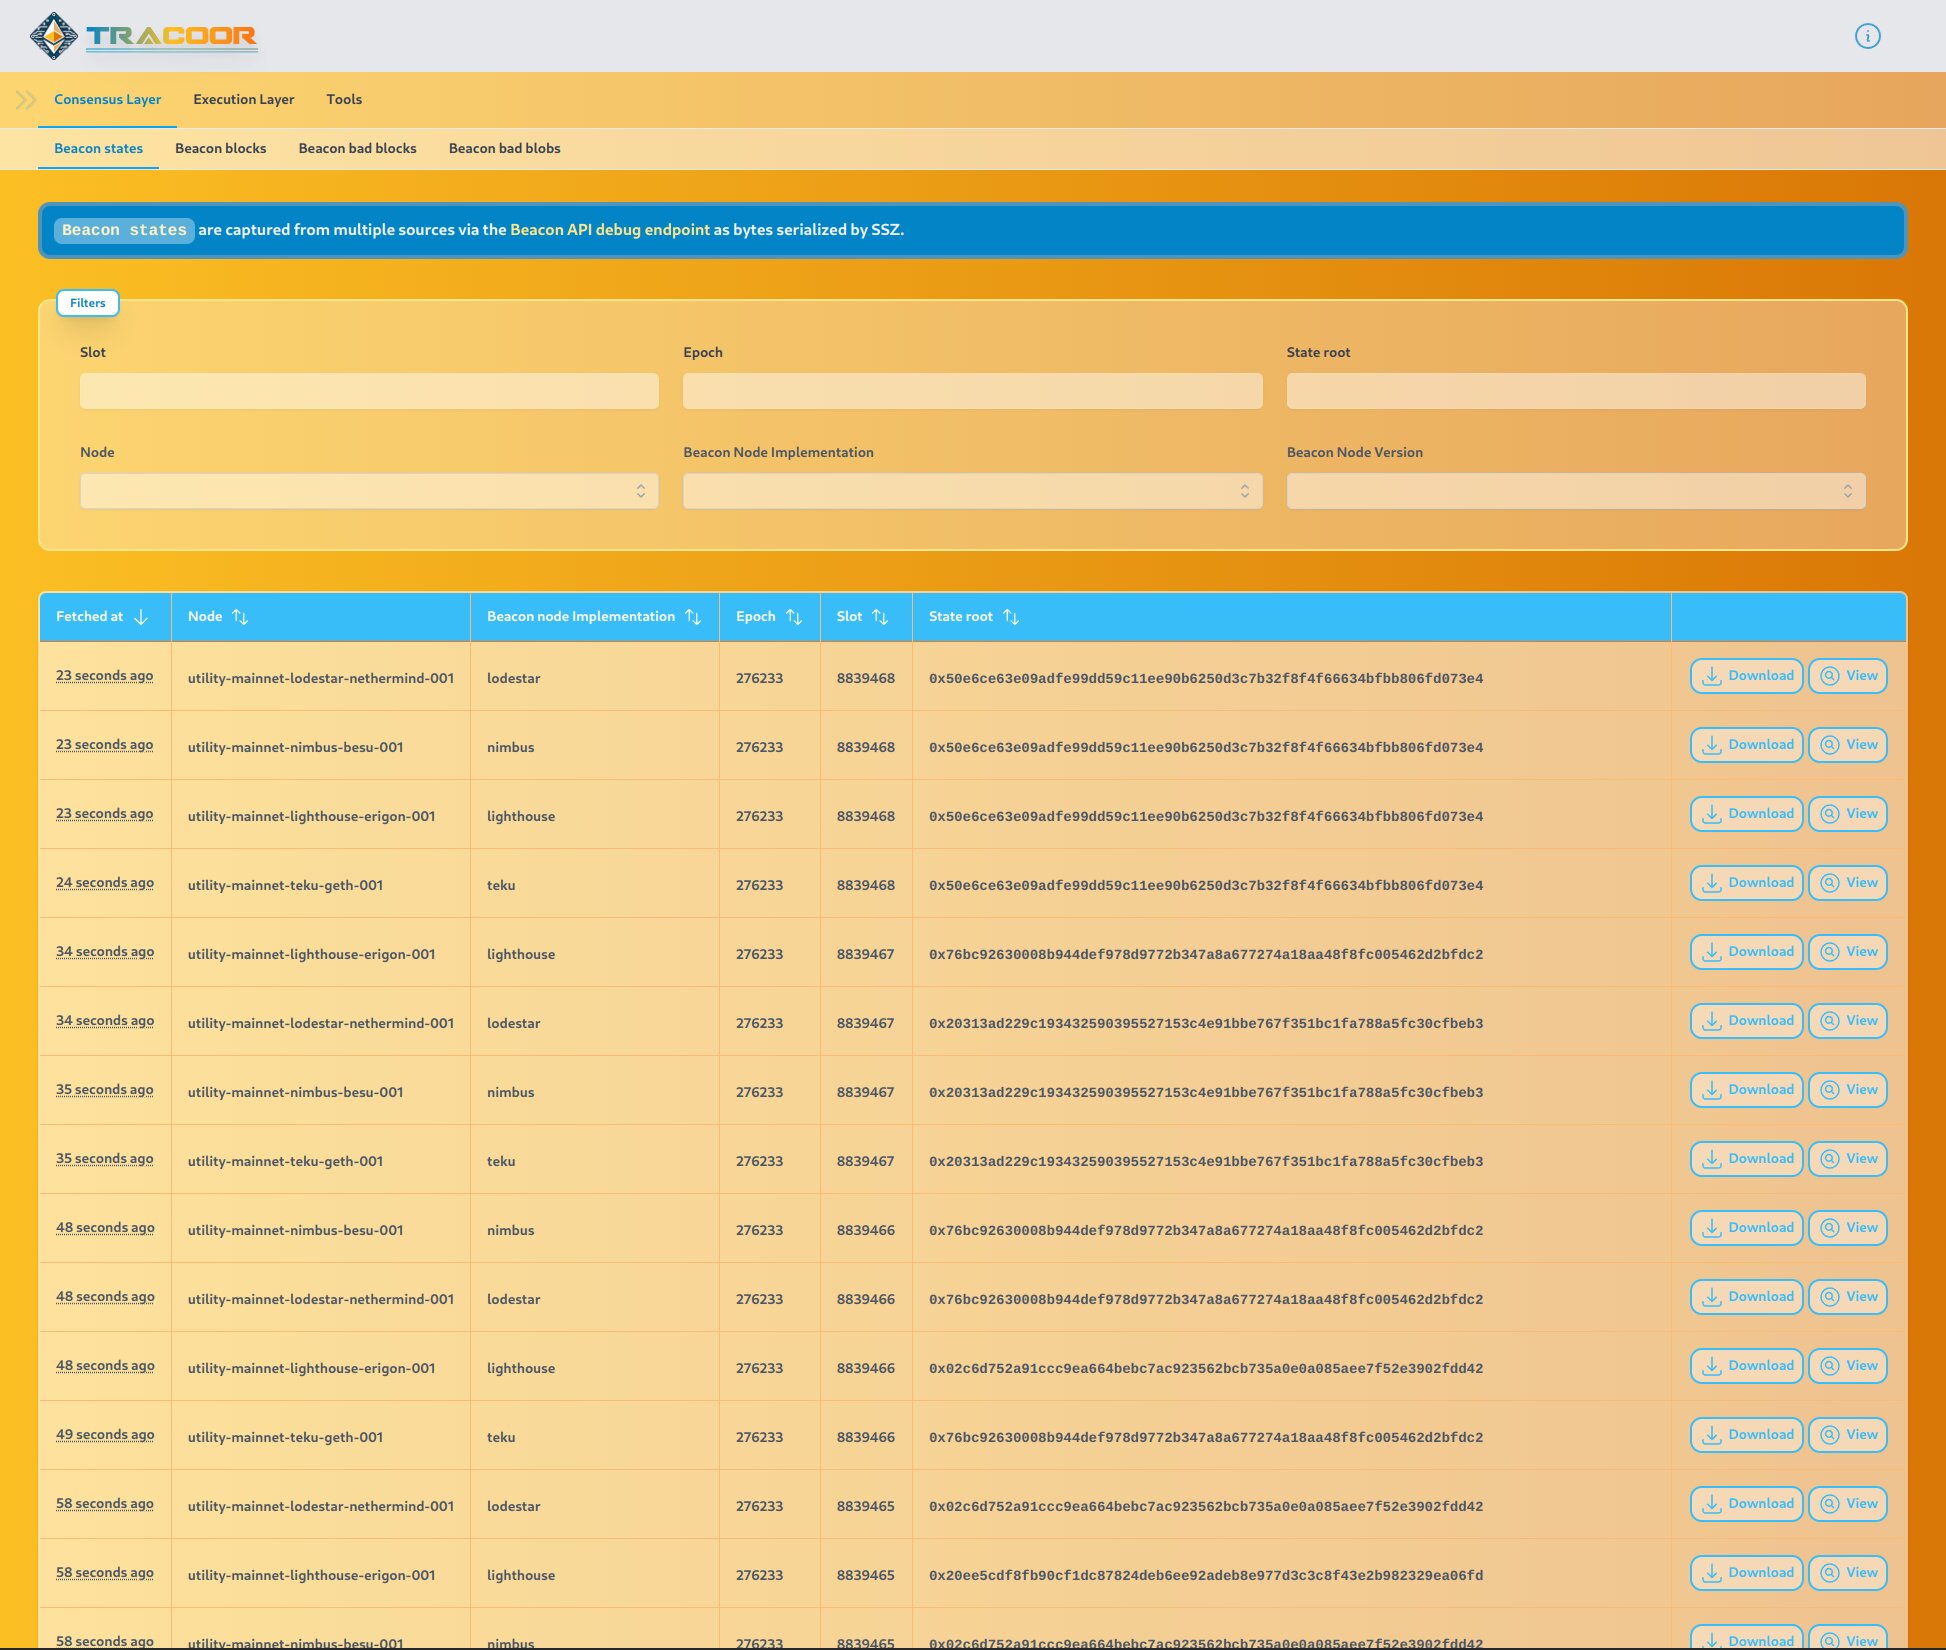Viewport: 1946px width, 1650px height.
Task: View the nimbus state for slot 8839468
Action: (x=1847, y=744)
